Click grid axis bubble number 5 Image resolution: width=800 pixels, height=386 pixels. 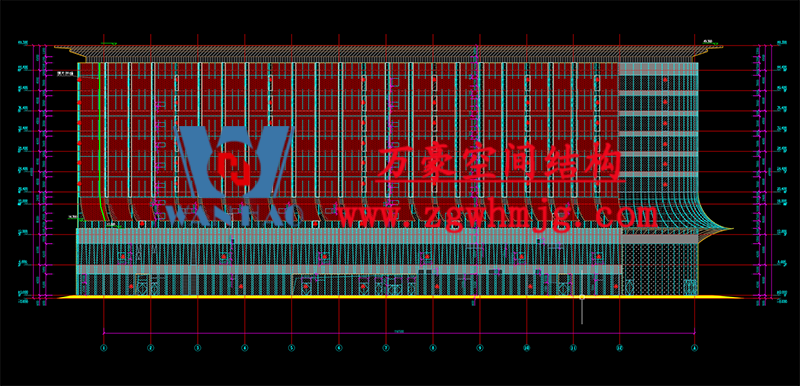point(291,348)
